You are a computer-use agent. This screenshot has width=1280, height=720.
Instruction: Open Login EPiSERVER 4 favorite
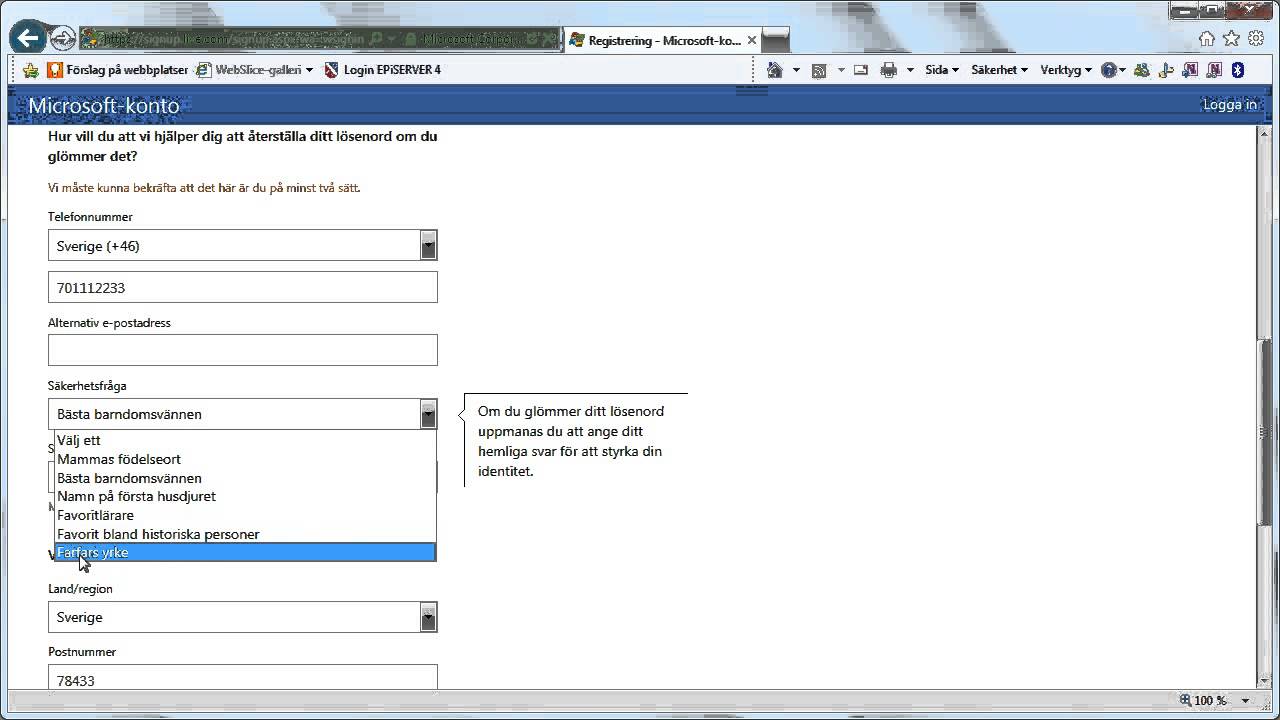click(382, 70)
